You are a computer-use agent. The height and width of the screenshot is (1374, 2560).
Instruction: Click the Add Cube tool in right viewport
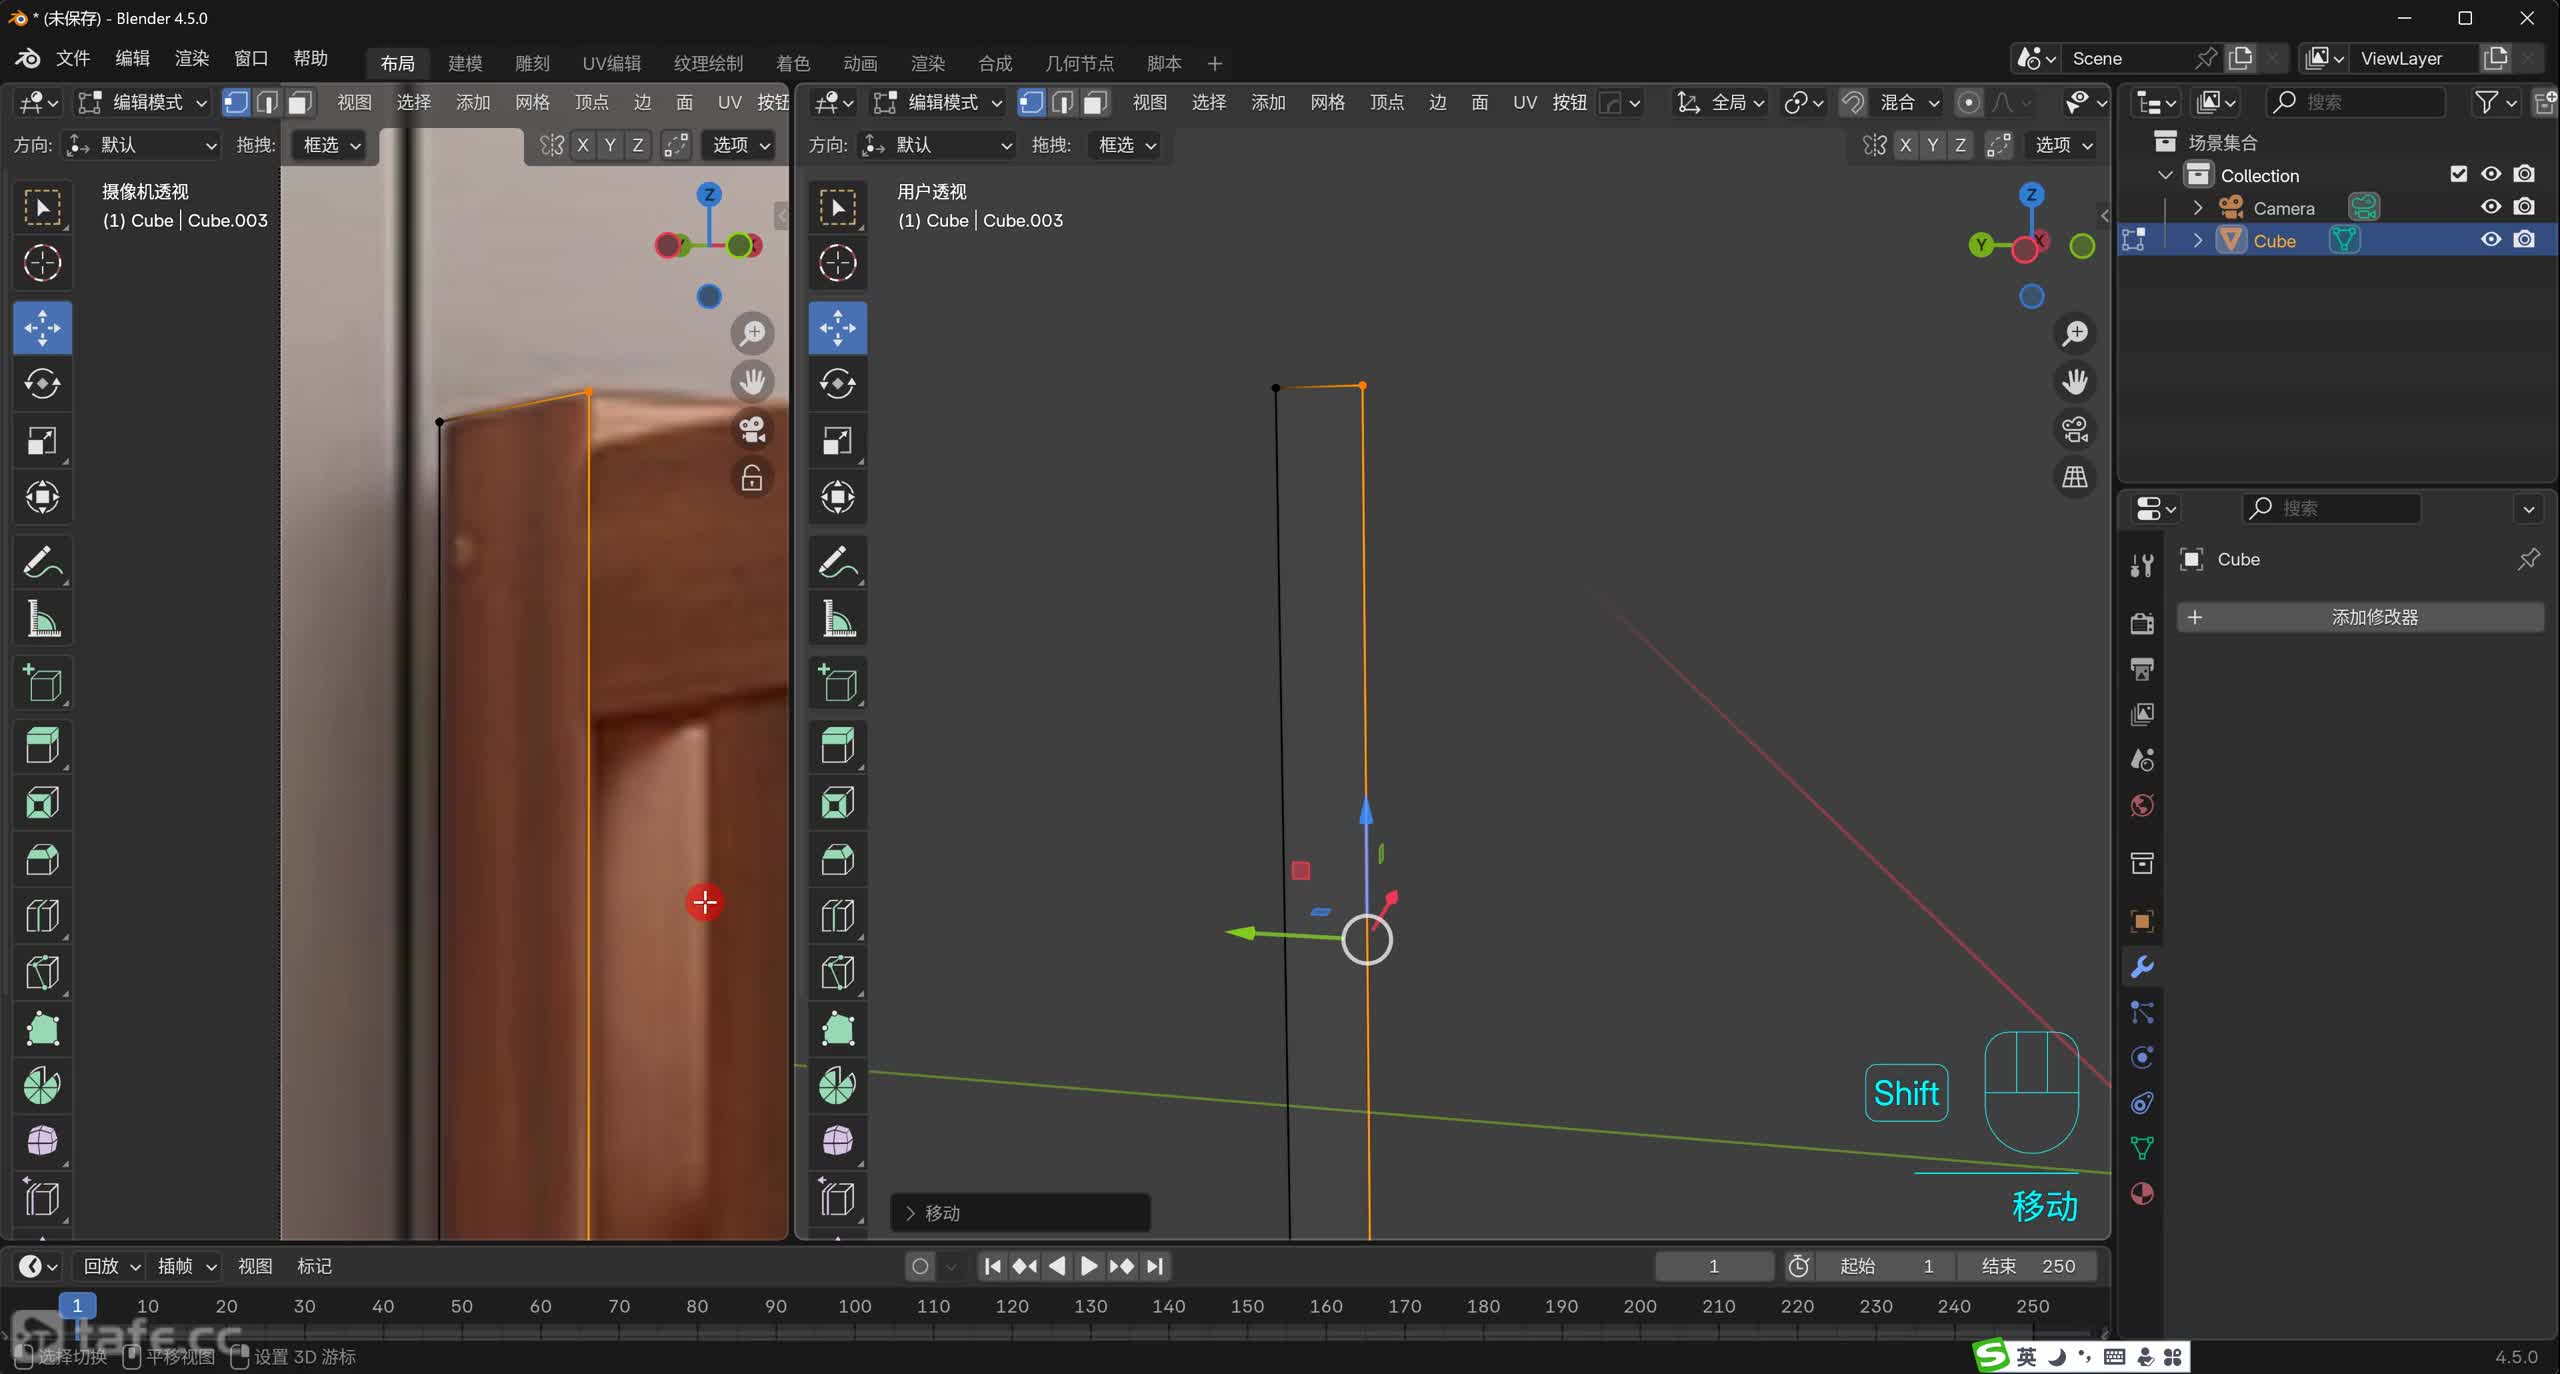click(x=838, y=685)
